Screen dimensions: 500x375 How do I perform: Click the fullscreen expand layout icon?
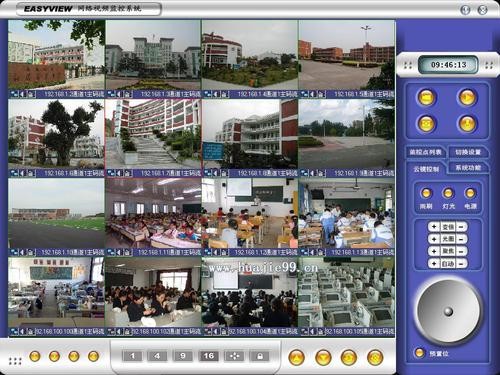tap(234, 356)
